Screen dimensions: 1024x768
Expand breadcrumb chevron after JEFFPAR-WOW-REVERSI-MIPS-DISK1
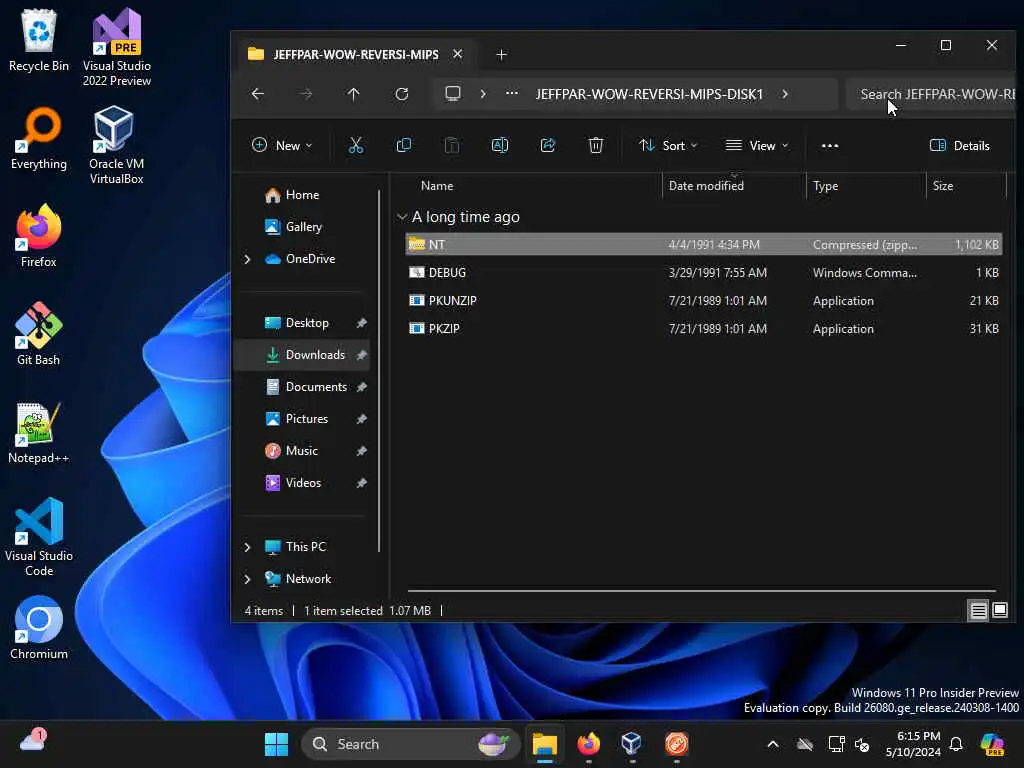coord(785,94)
